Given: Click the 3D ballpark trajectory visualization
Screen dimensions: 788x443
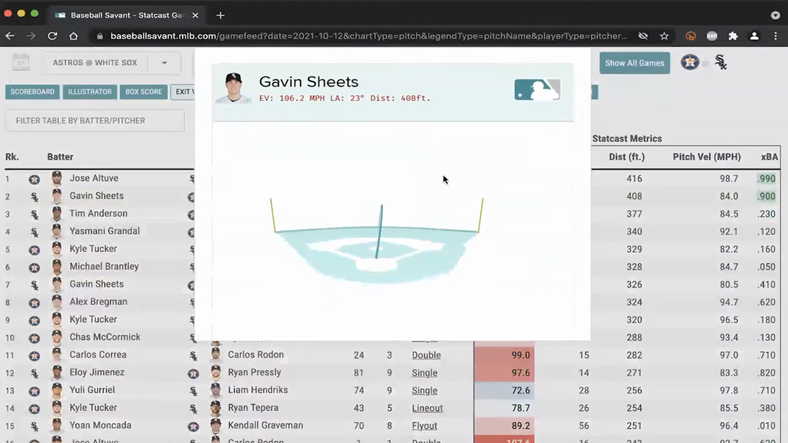Looking at the screenshot, I should click(377, 241).
